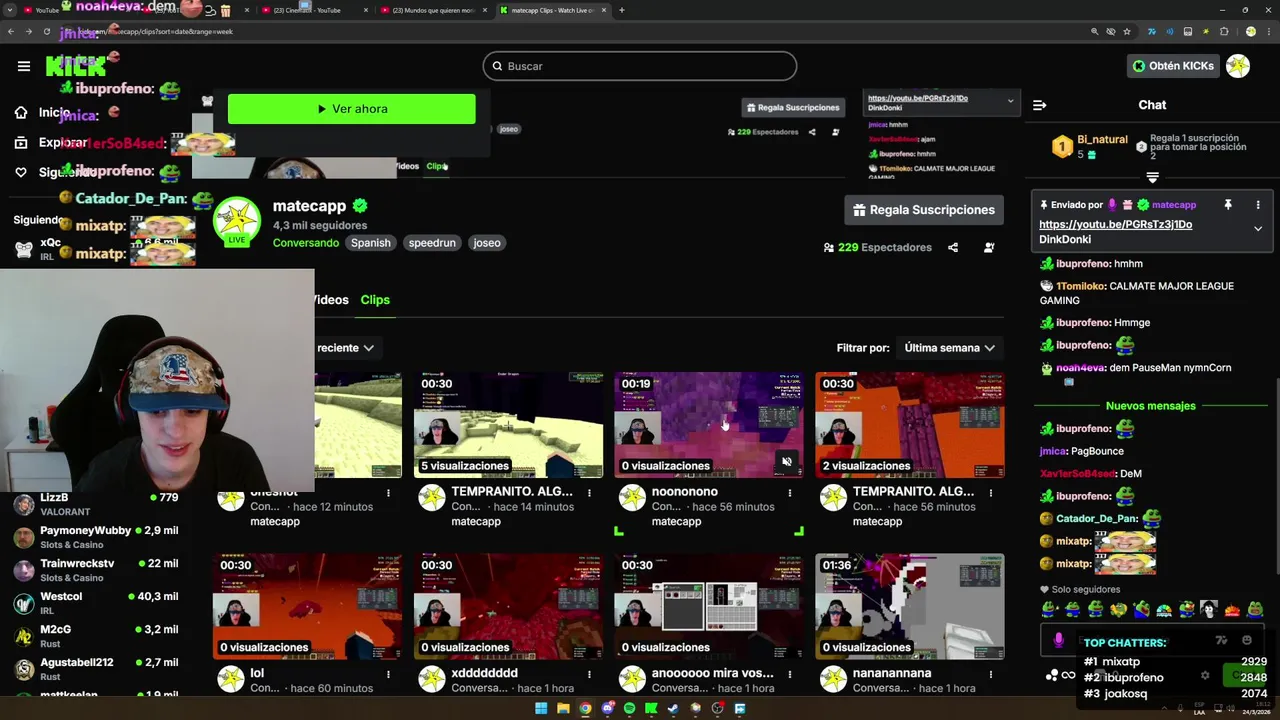1280x720 pixels.
Task: Open three-dot menu for oneshot clip
Action: 388,493
